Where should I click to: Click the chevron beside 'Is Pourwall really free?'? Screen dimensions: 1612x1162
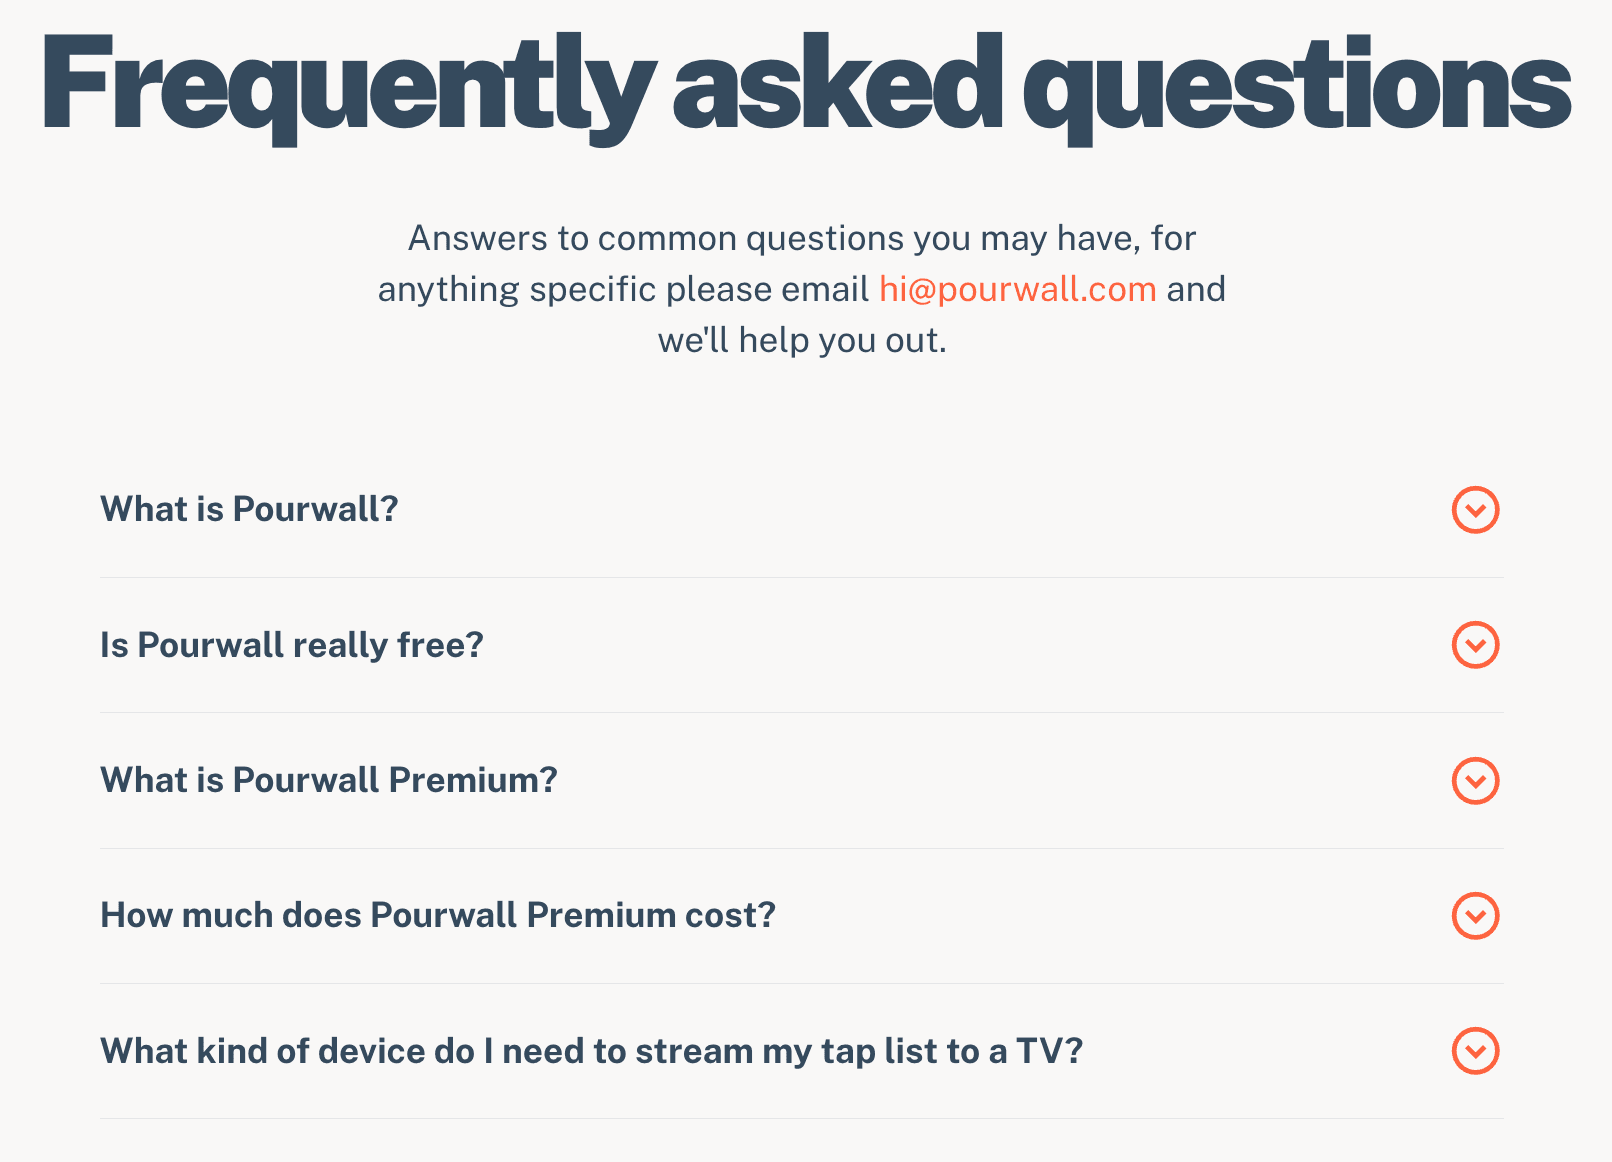click(1475, 645)
